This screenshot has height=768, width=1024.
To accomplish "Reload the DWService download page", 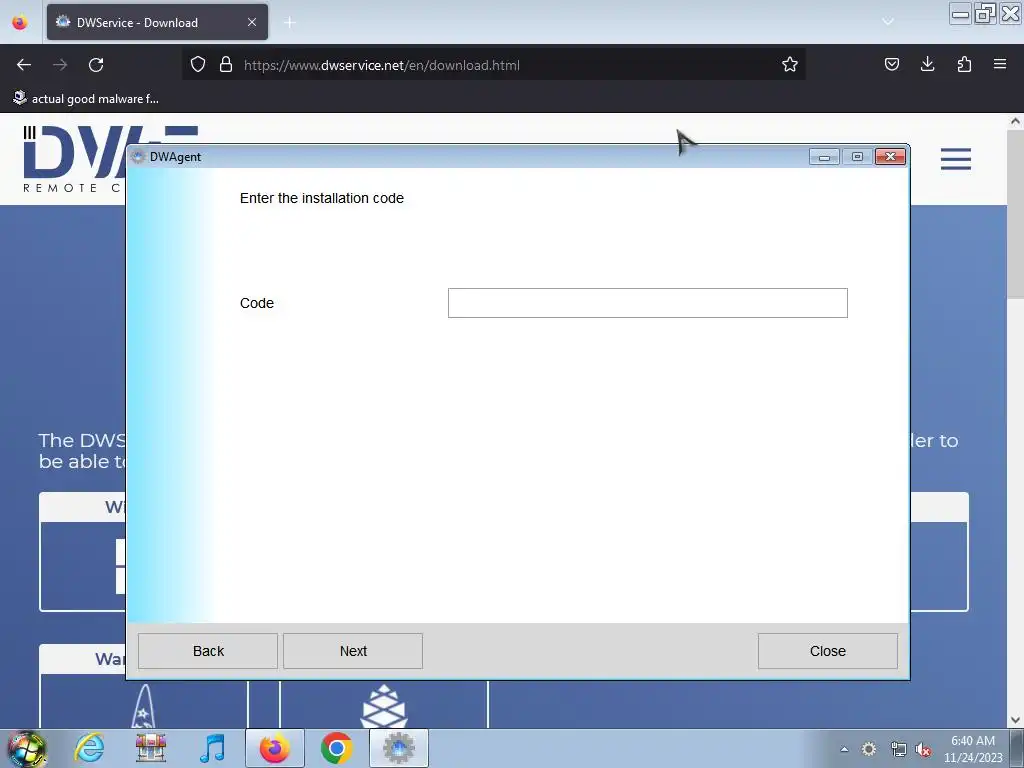I will (96, 65).
